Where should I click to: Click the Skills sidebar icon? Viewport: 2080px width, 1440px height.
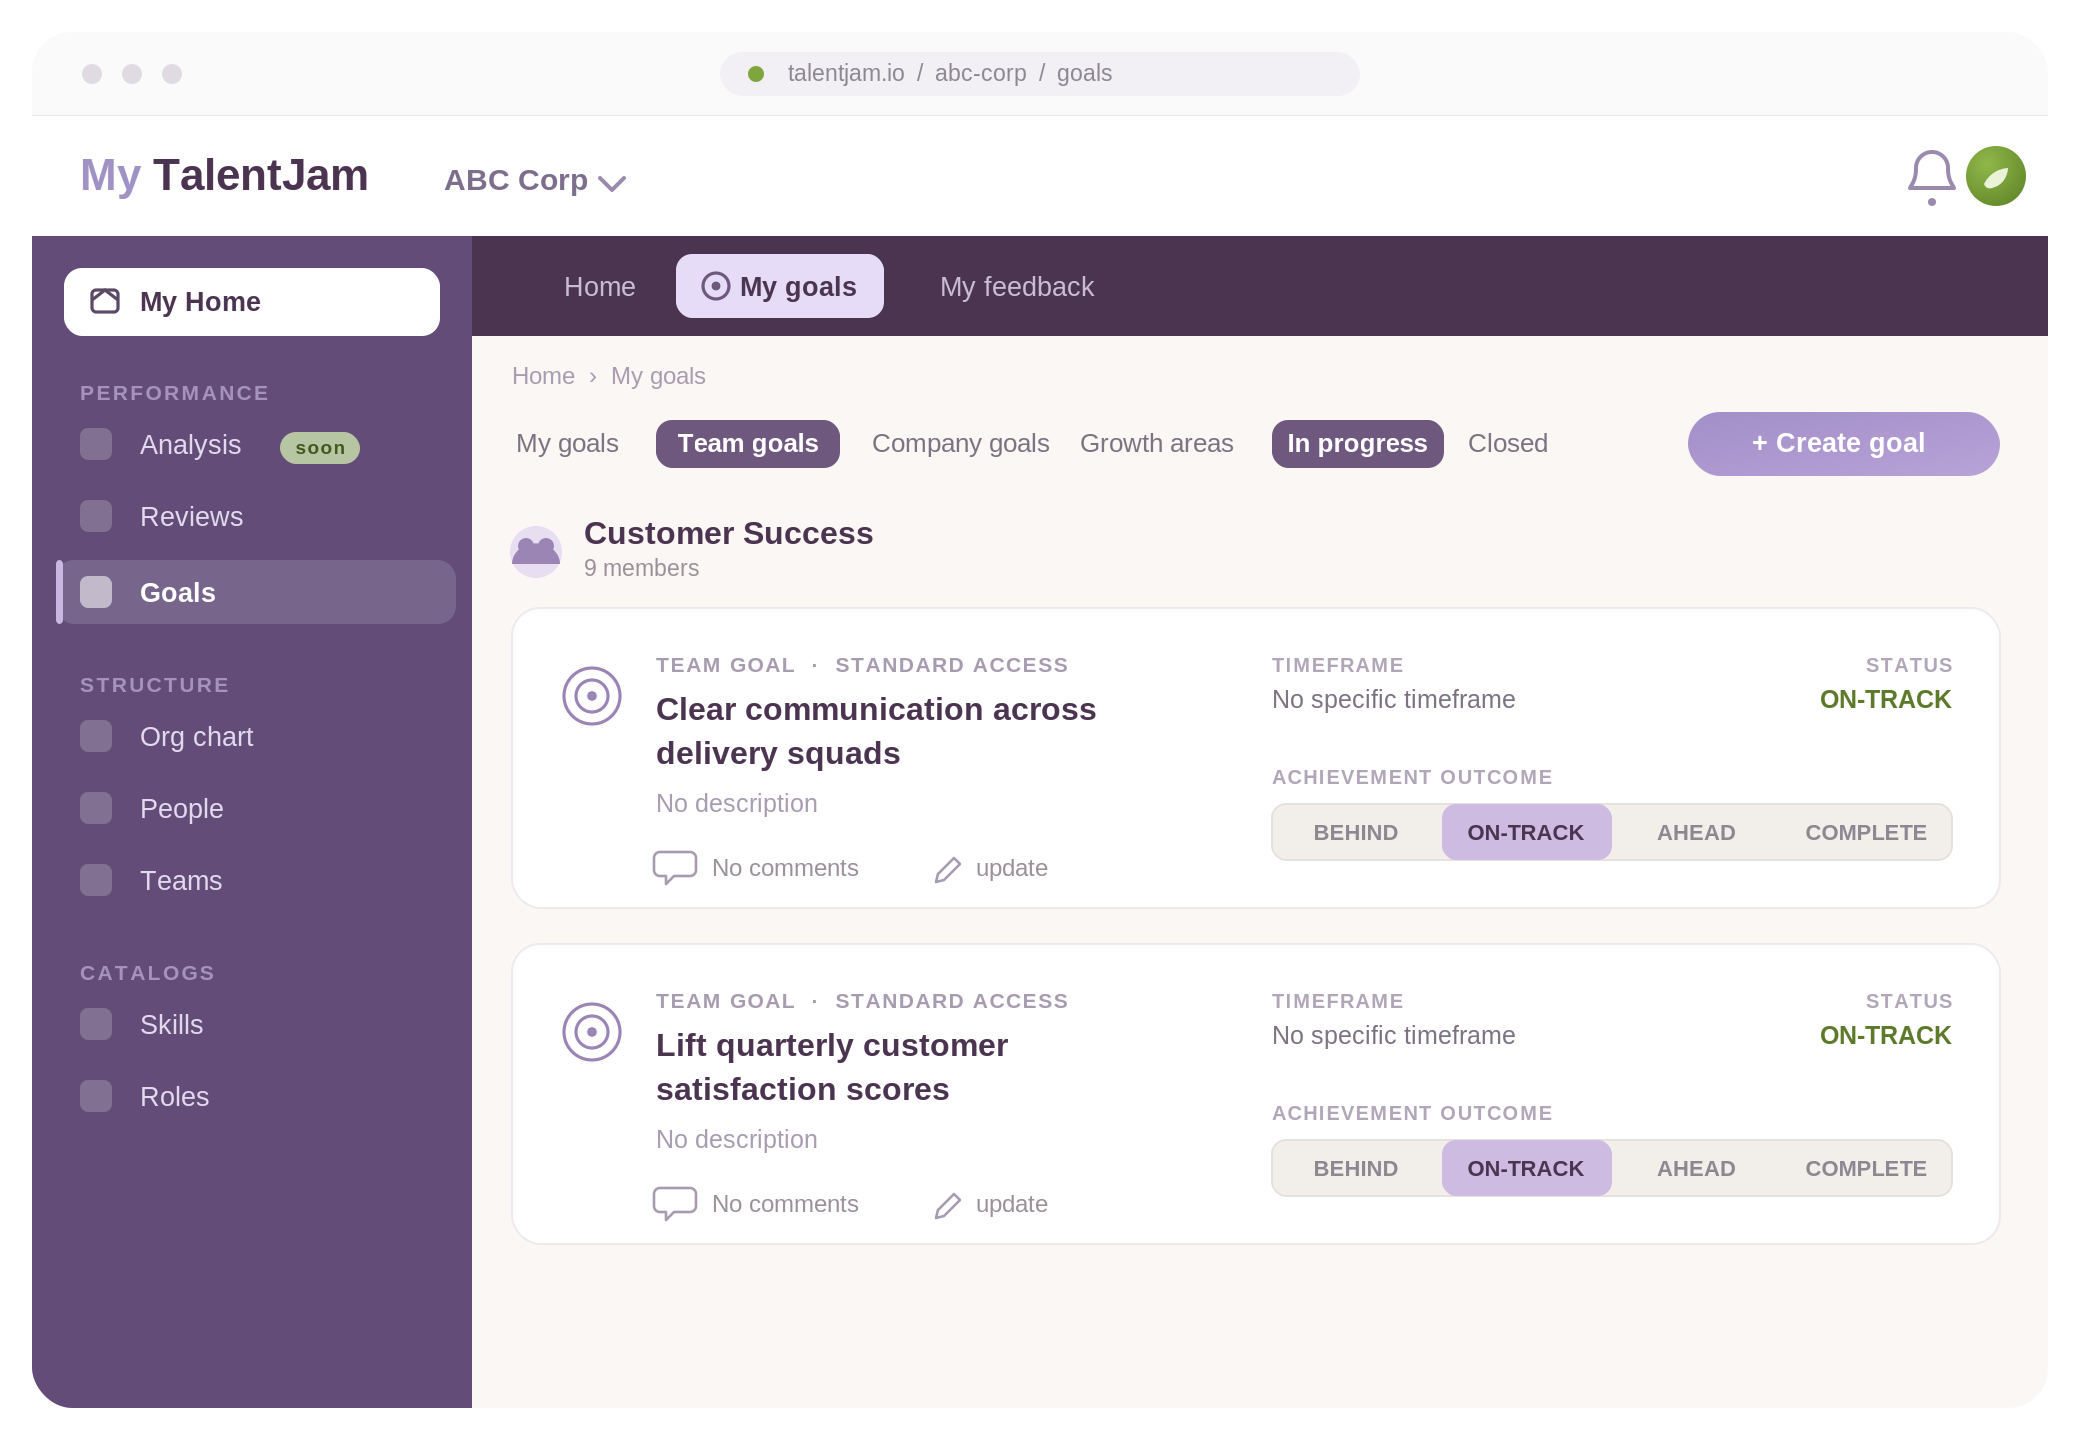[x=96, y=1024]
